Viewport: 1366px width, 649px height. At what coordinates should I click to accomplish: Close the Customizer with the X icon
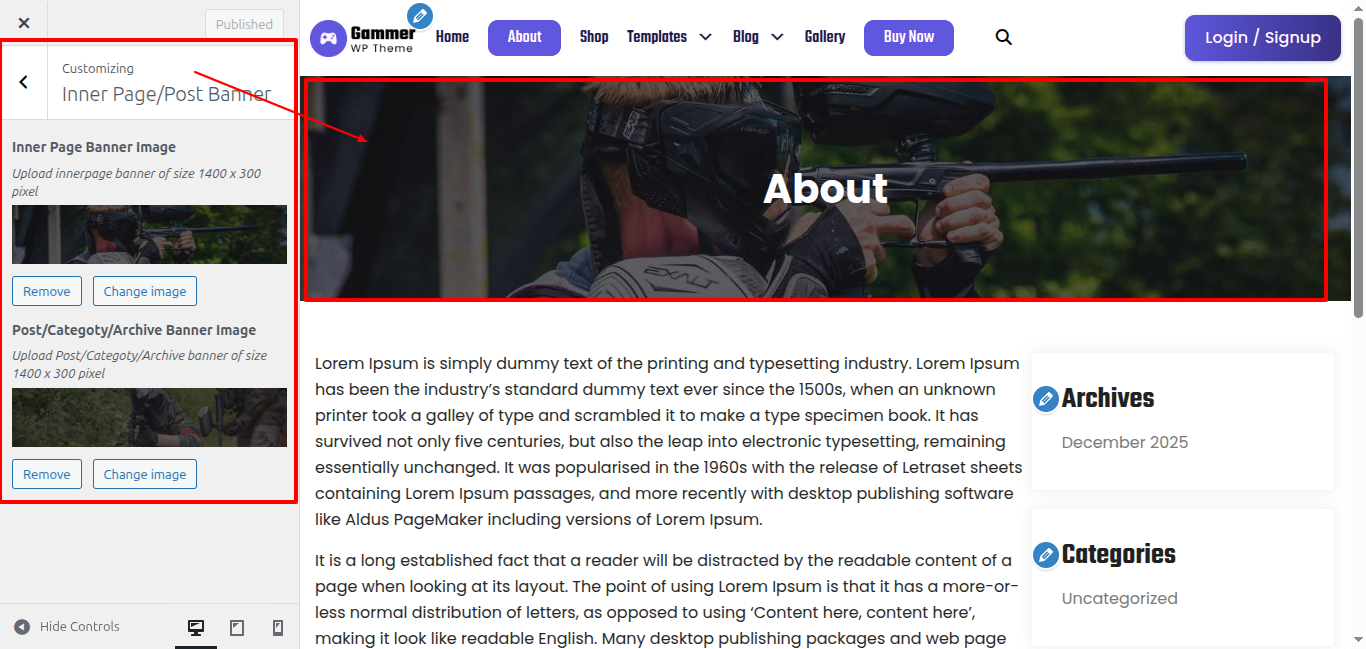click(24, 22)
